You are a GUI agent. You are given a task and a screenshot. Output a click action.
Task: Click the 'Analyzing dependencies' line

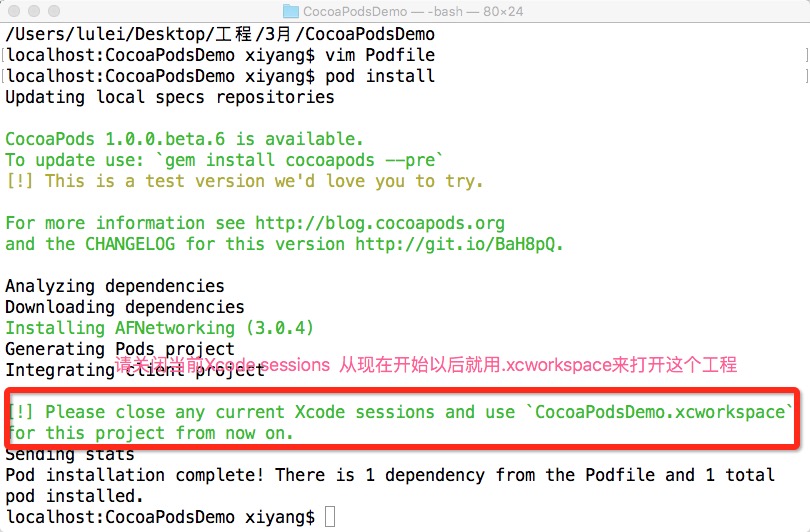[x=115, y=286]
